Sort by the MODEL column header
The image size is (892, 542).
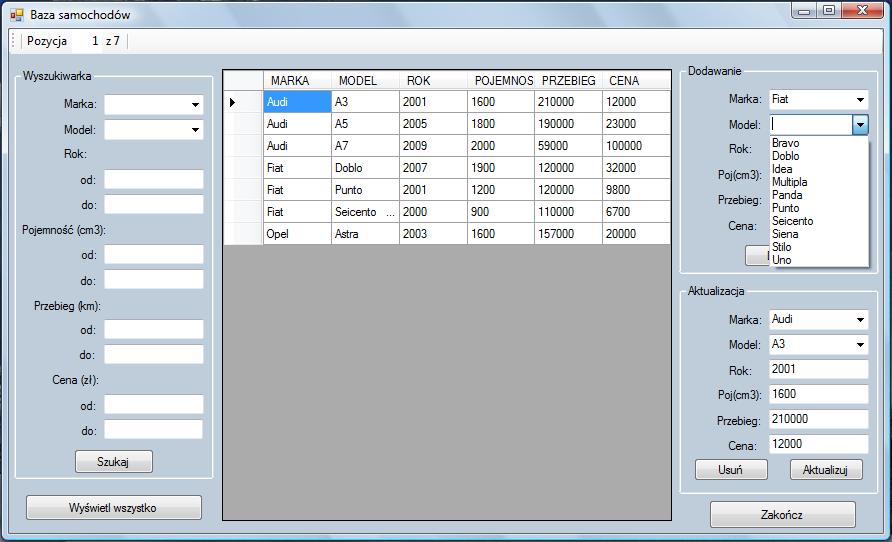click(365, 81)
